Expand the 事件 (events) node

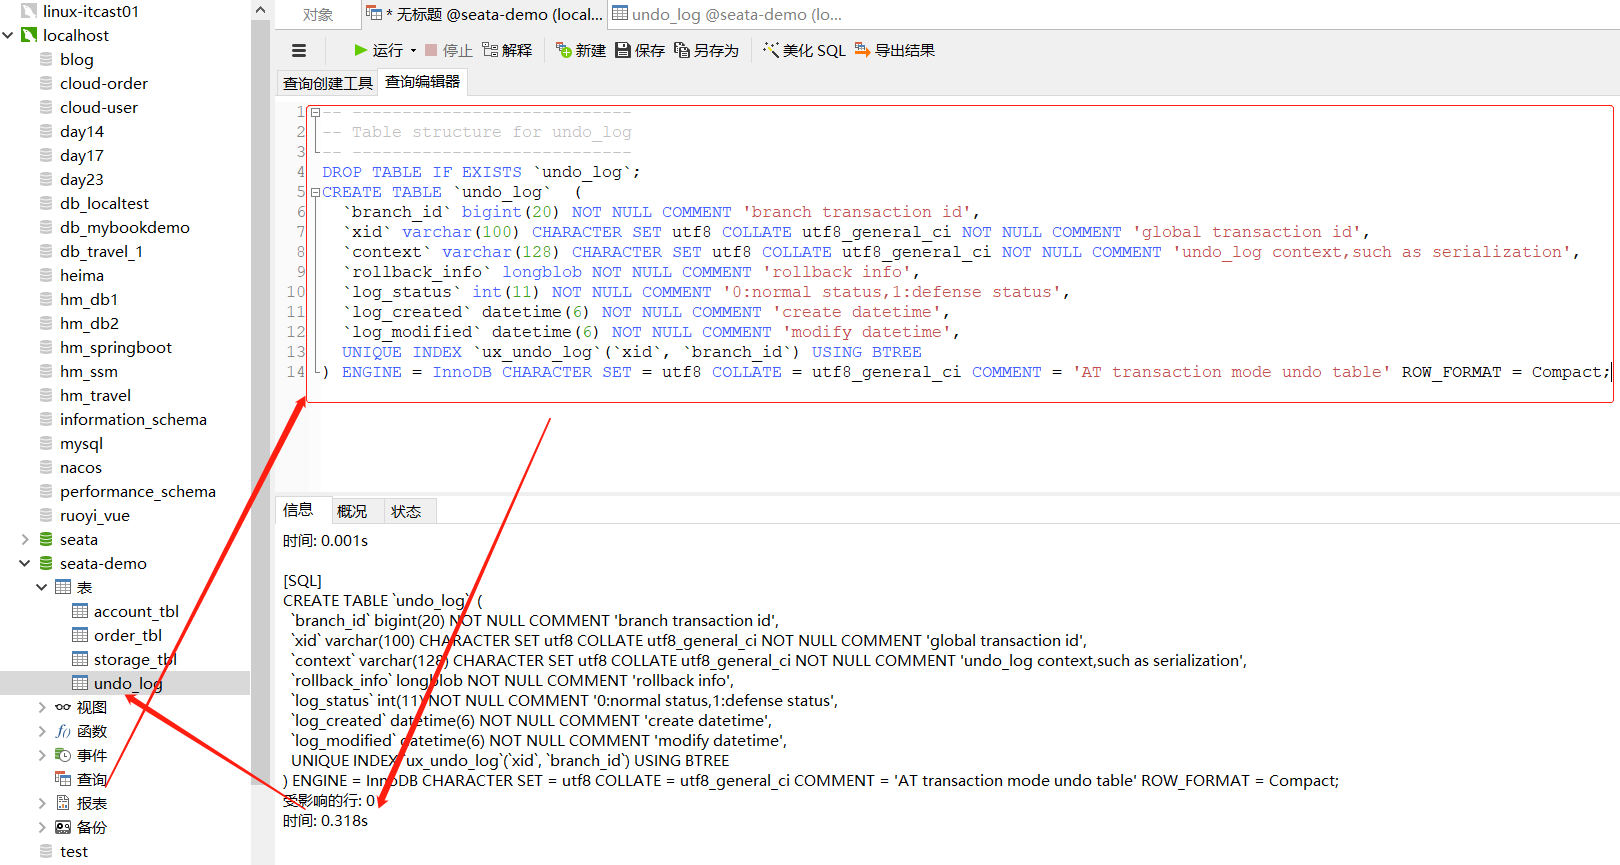click(42, 755)
